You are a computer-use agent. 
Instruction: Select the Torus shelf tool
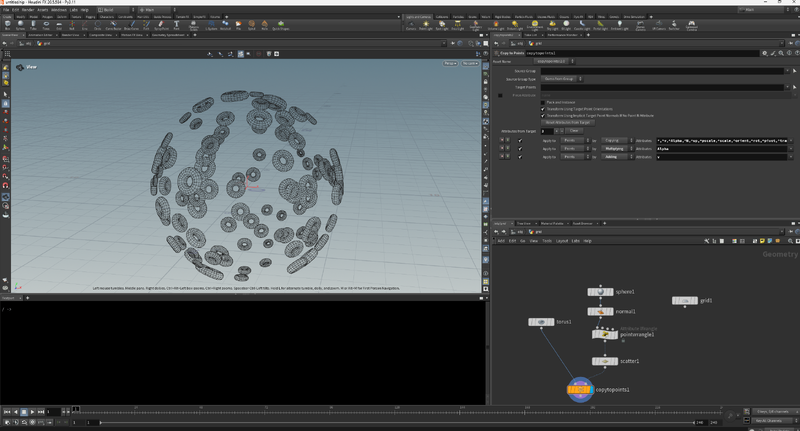coord(46,24)
